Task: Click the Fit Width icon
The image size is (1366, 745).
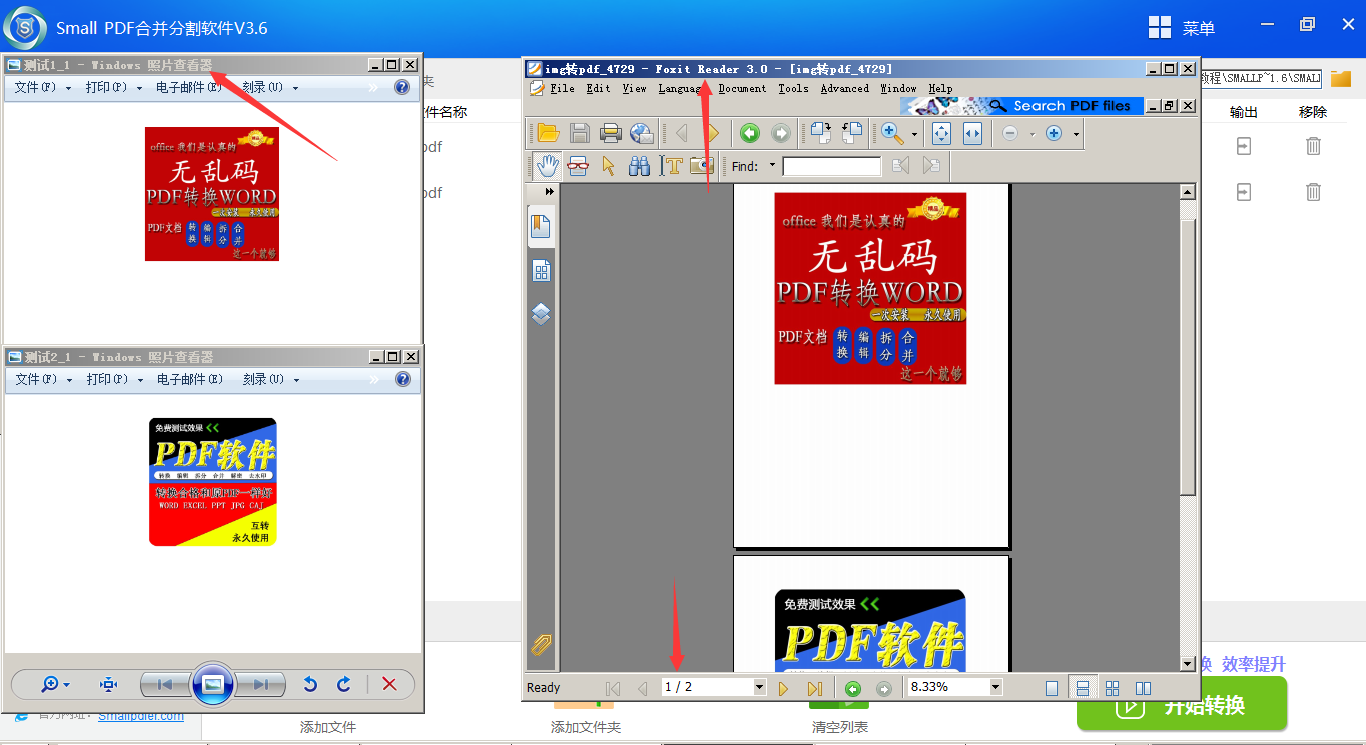Action: [972, 133]
